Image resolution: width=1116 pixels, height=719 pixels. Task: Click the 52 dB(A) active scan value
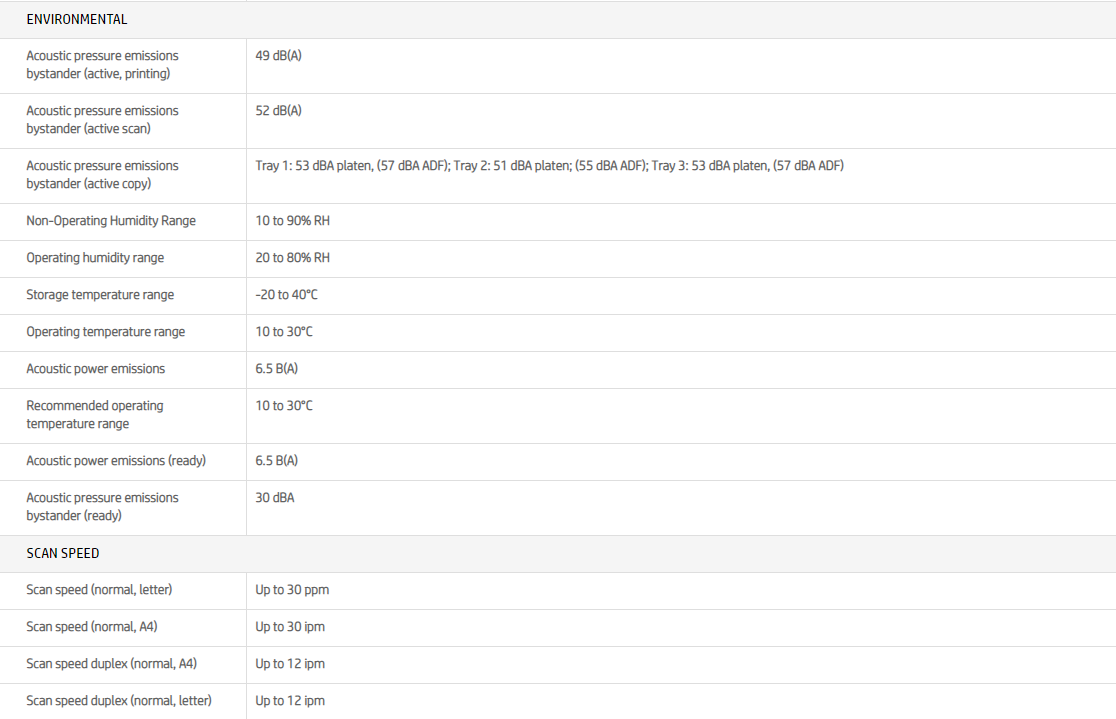click(278, 111)
